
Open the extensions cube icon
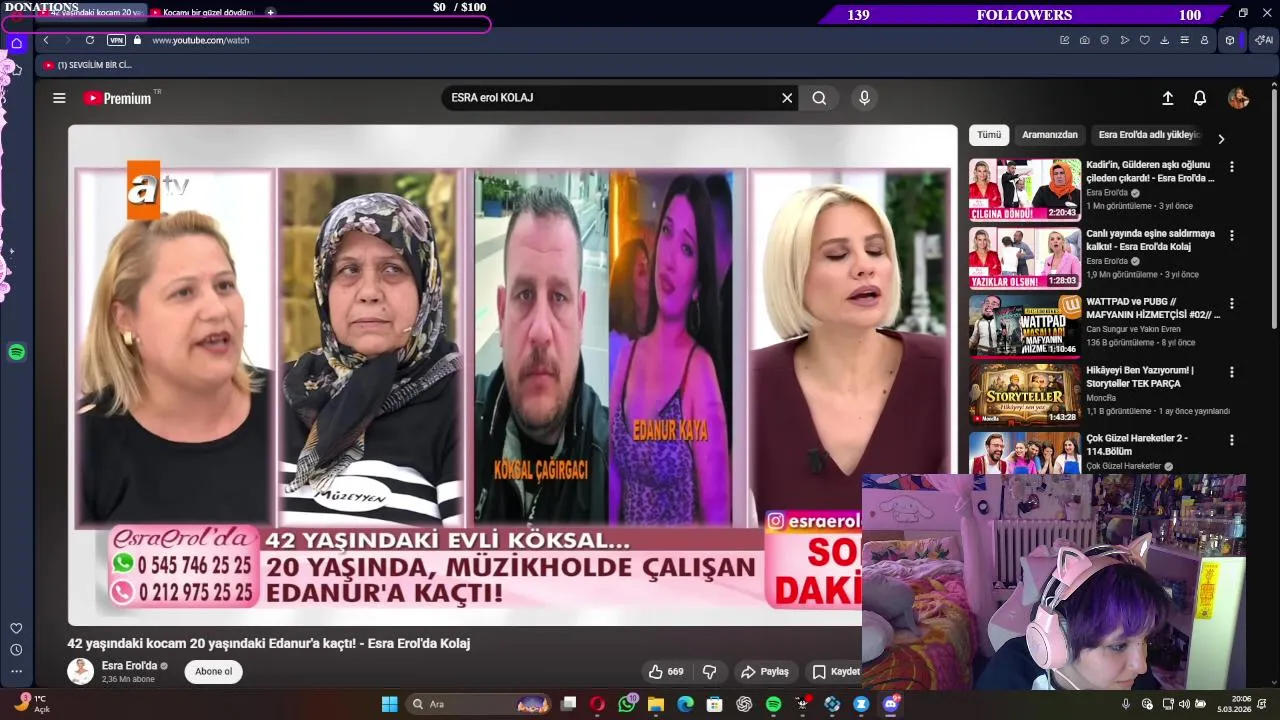[1230, 40]
